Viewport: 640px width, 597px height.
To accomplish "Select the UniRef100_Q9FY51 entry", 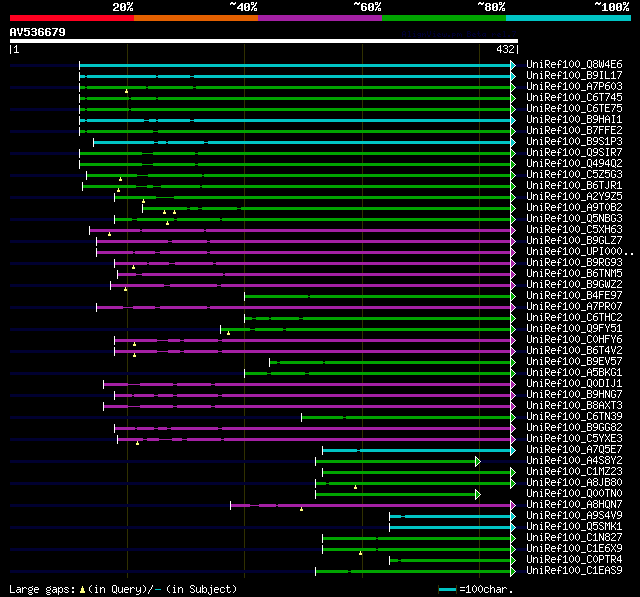I will pyautogui.click(x=574, y=329).
